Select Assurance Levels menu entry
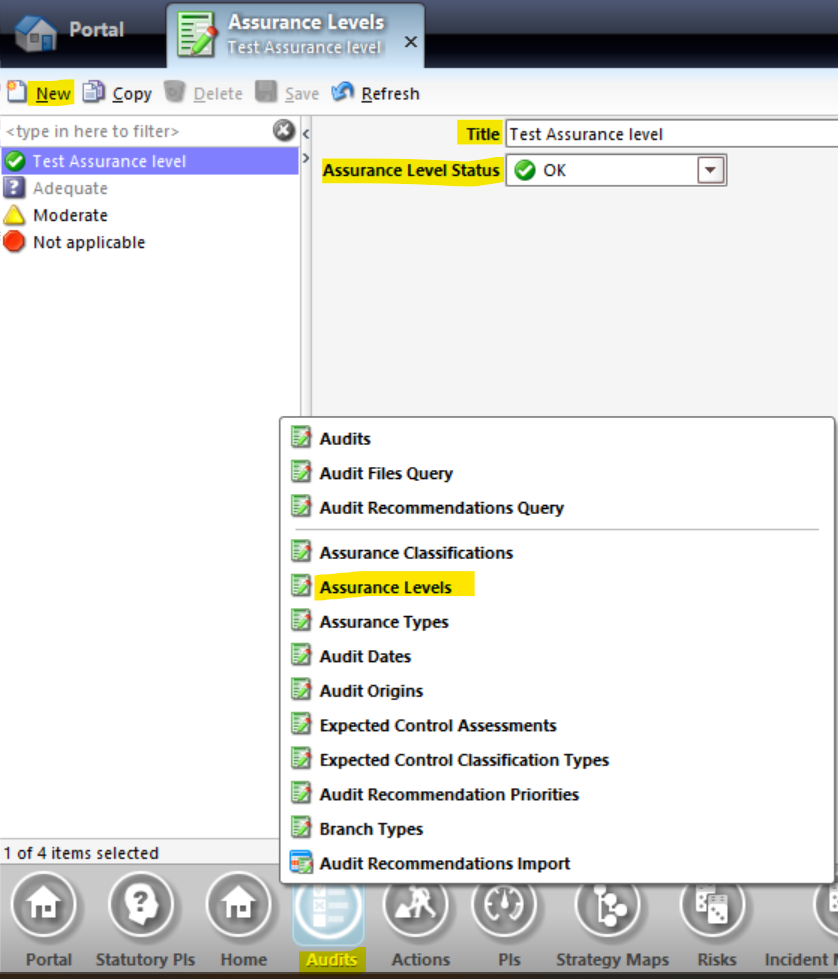 coord(385,587)
